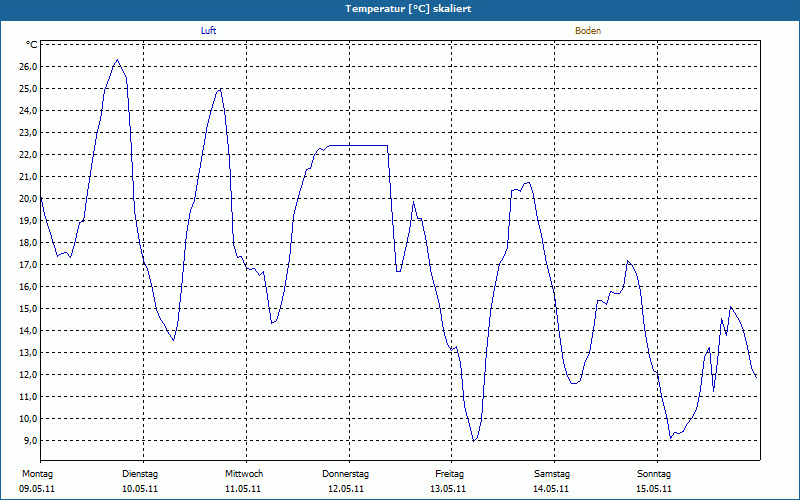Click the date 10.05.11
Viewport: 800px width, 500px height.
[x=140, y=489]
